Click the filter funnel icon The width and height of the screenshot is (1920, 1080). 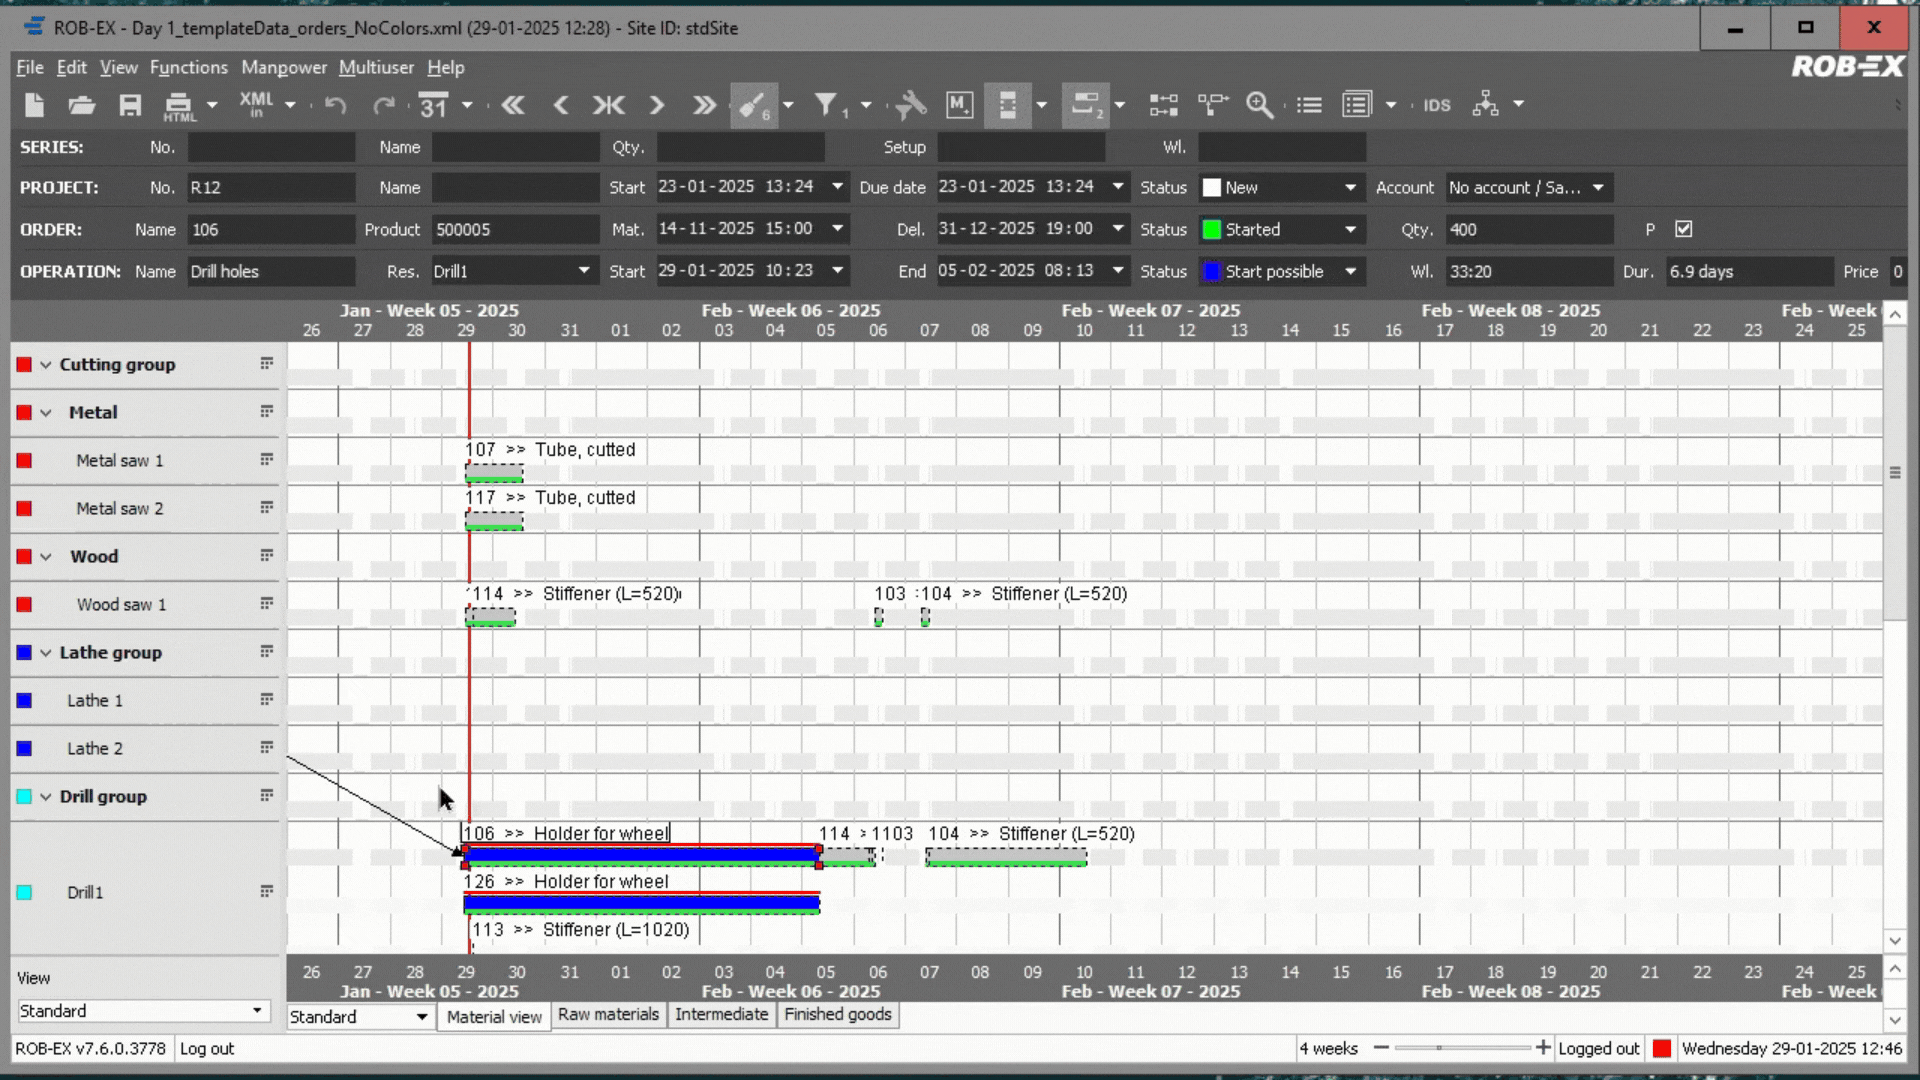point(826,104)
